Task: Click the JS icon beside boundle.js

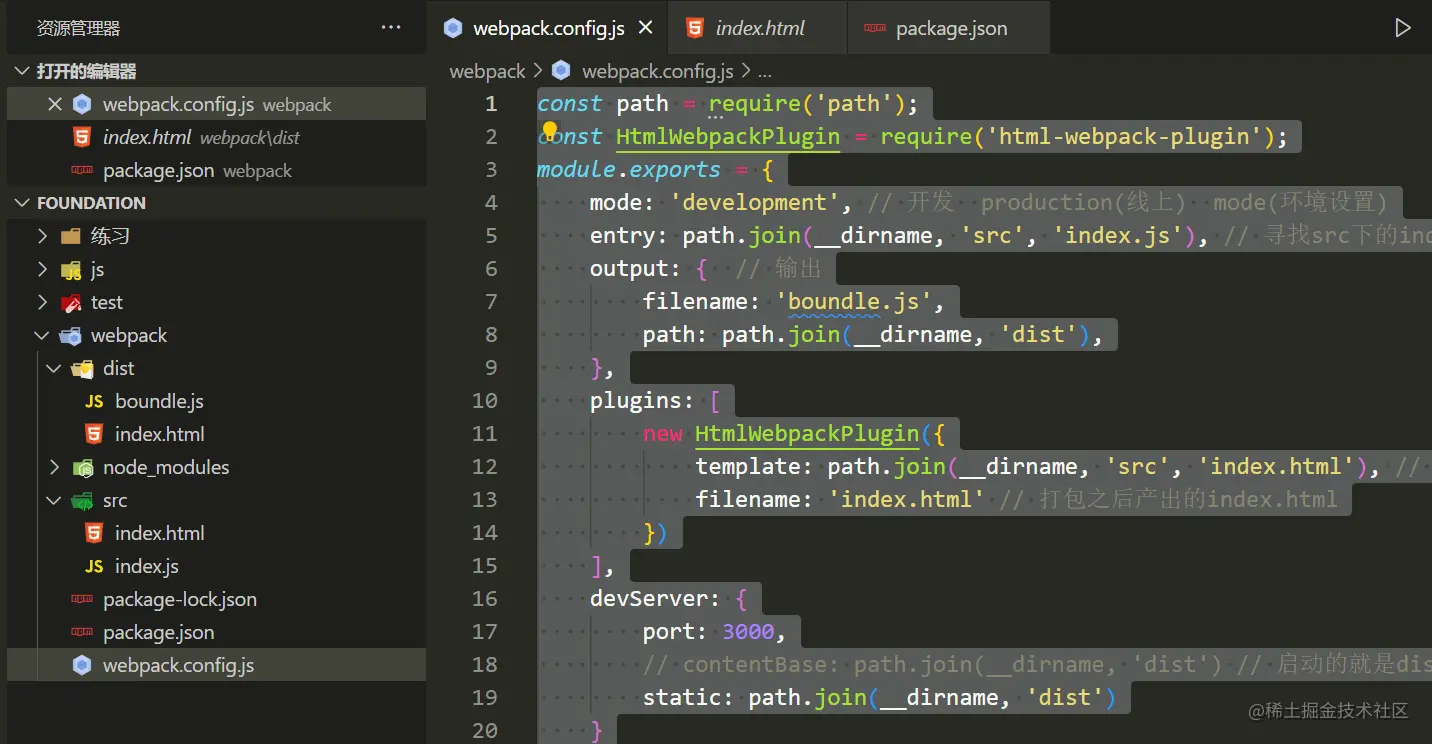Action: coord(94,402)
